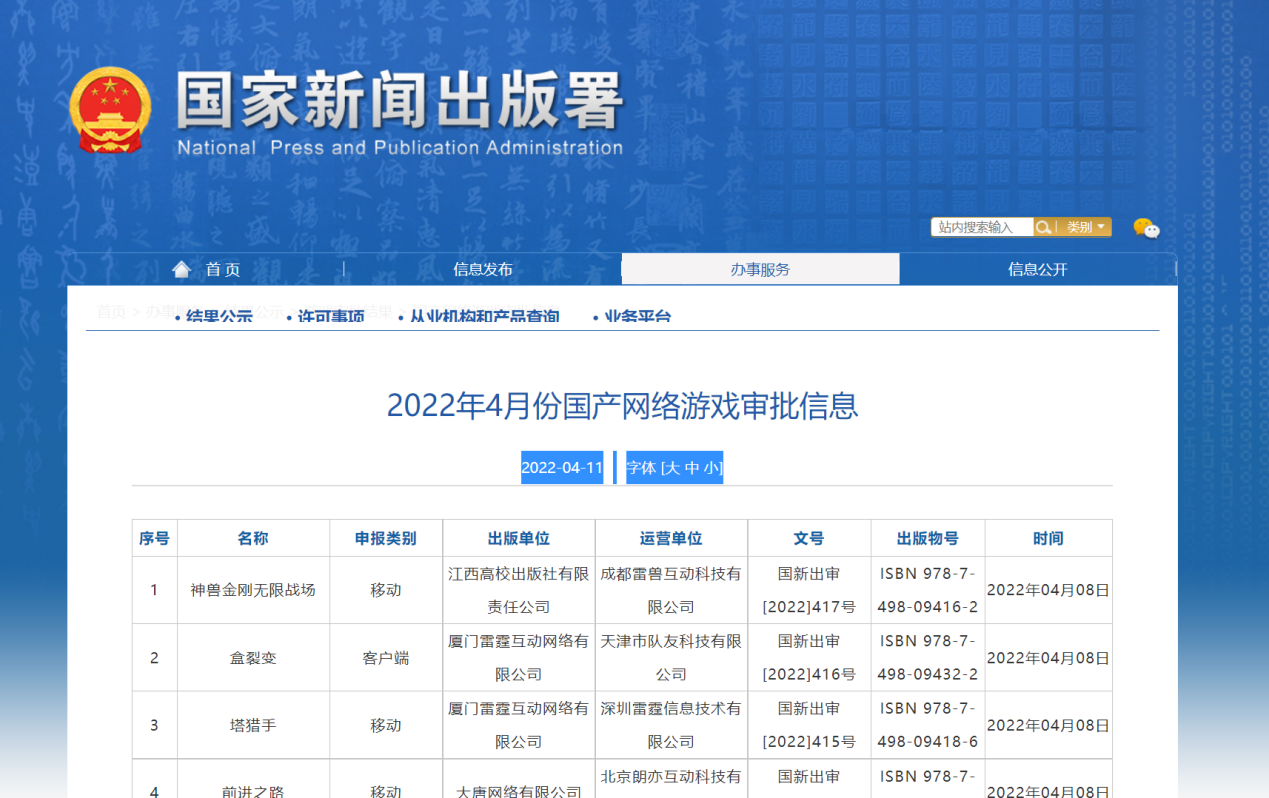
Task: Click into the 站内搜索输入 search field
Action: (980, 226)
